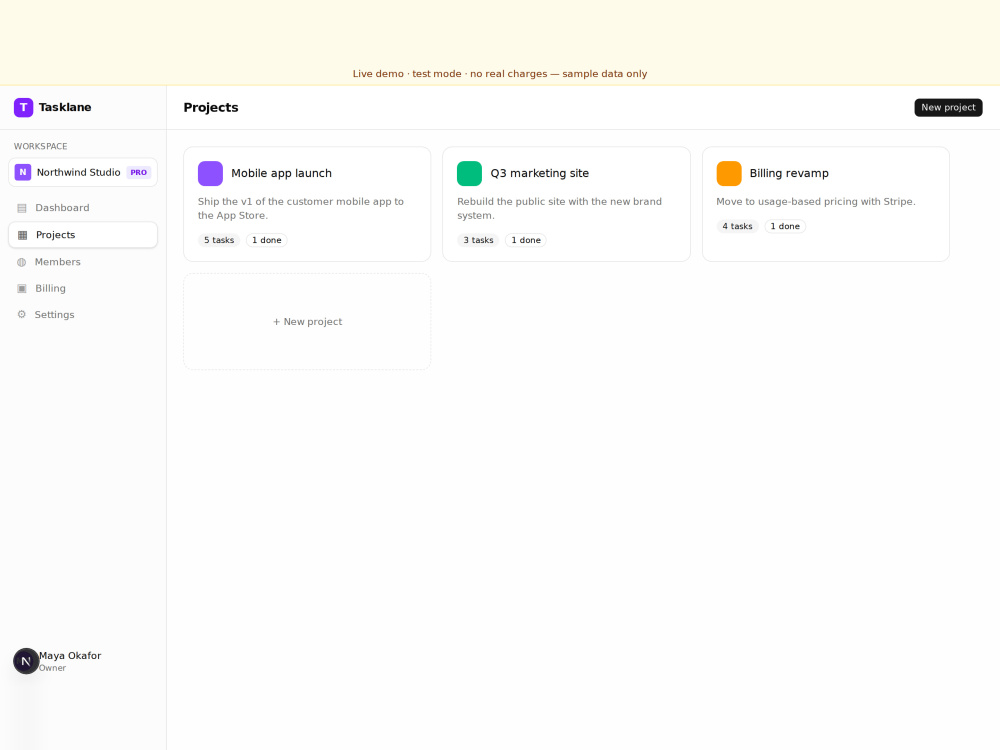Open the Billing page from the sidebar
The height and width of the screenshot is (750, 1000).
pos(83,288)
